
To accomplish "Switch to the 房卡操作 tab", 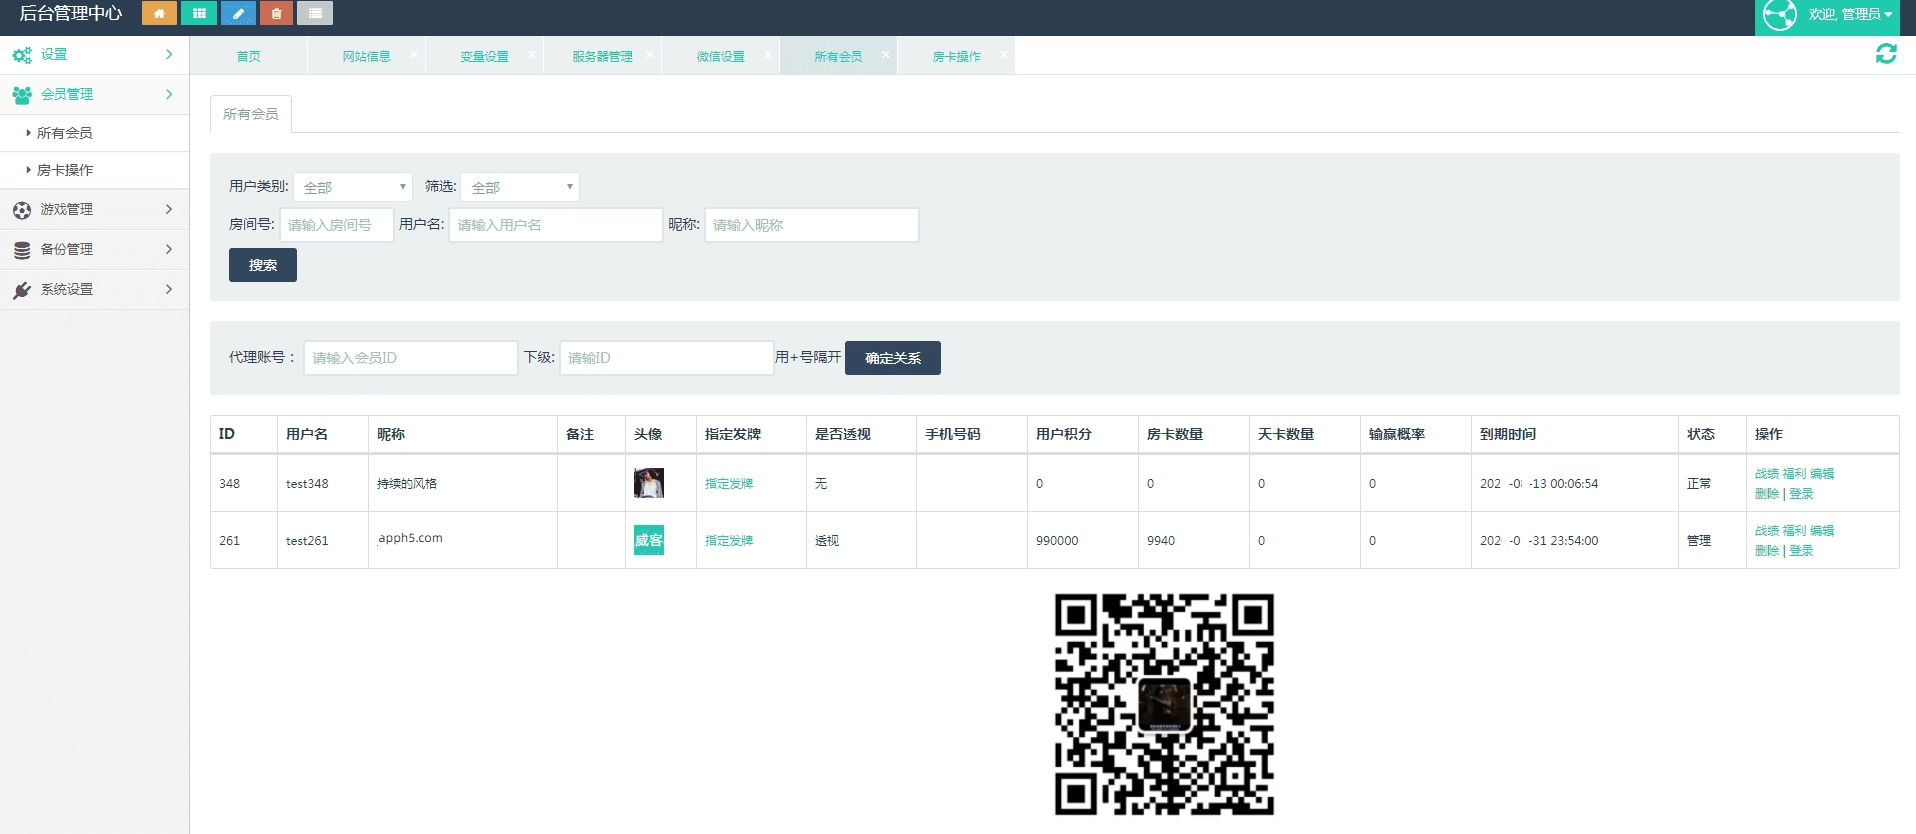I will pyautogui.click(x=956, y=56).
